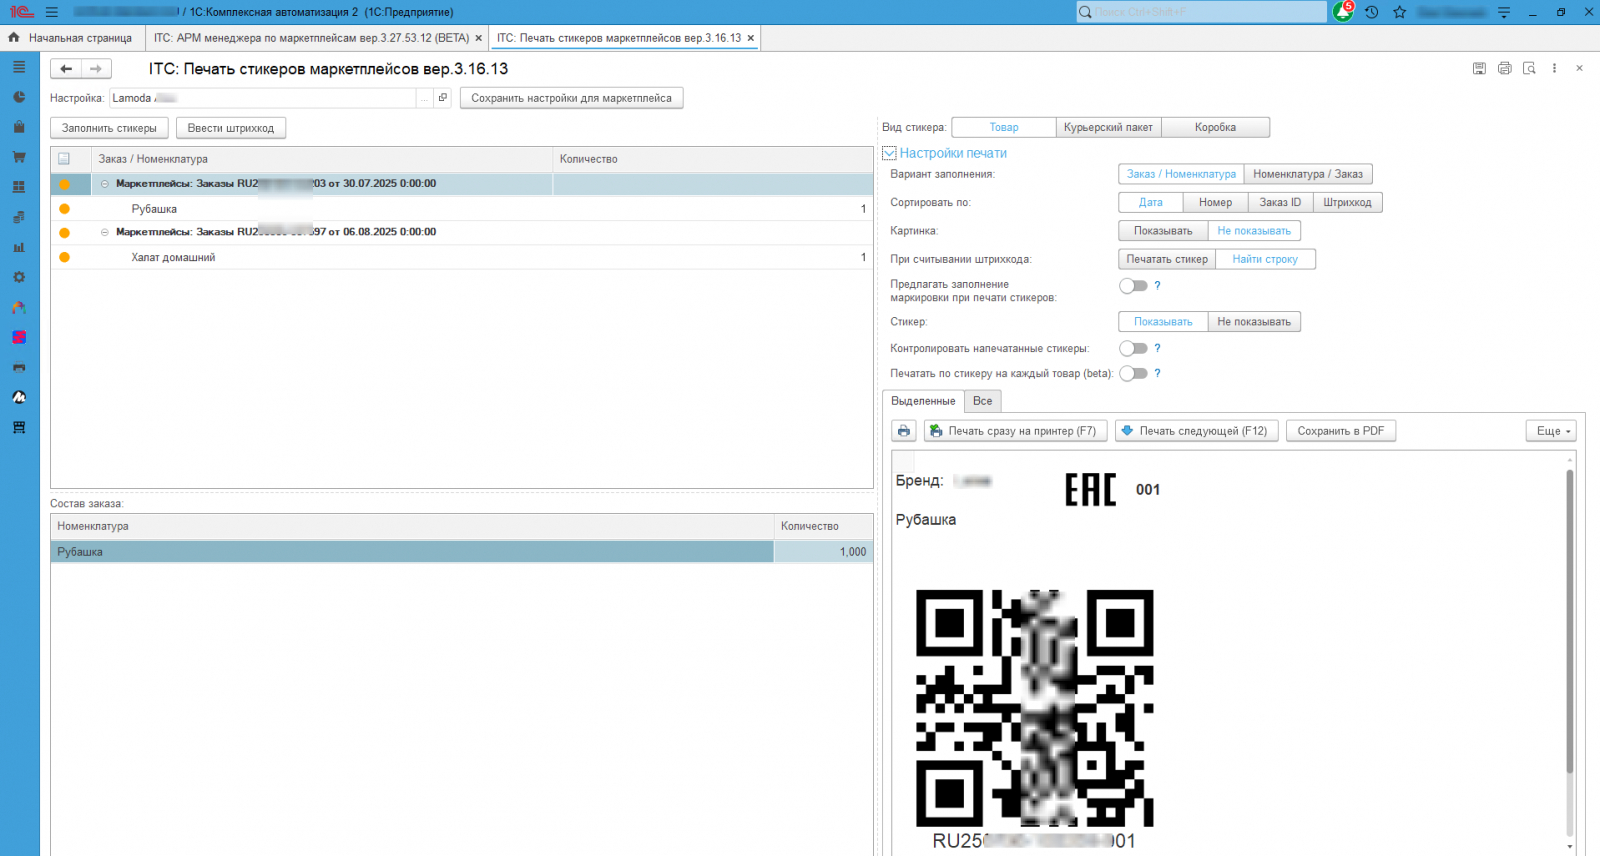Screen dimensions: 1600x856
Task: Open the 'Еще' dropdown menu
Action: [x=1551, y=431]
